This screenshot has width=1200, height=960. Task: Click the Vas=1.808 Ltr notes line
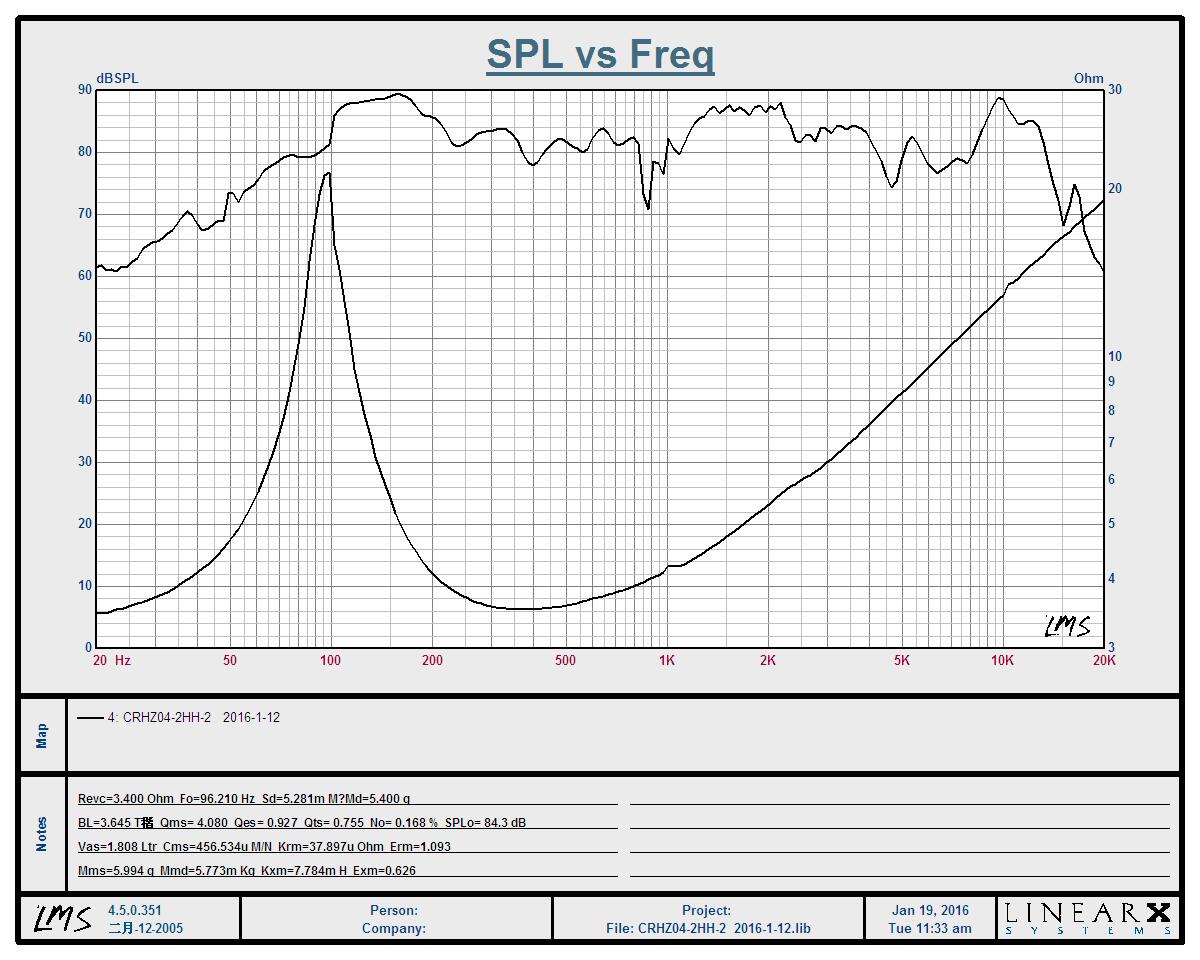coord(264,847)
